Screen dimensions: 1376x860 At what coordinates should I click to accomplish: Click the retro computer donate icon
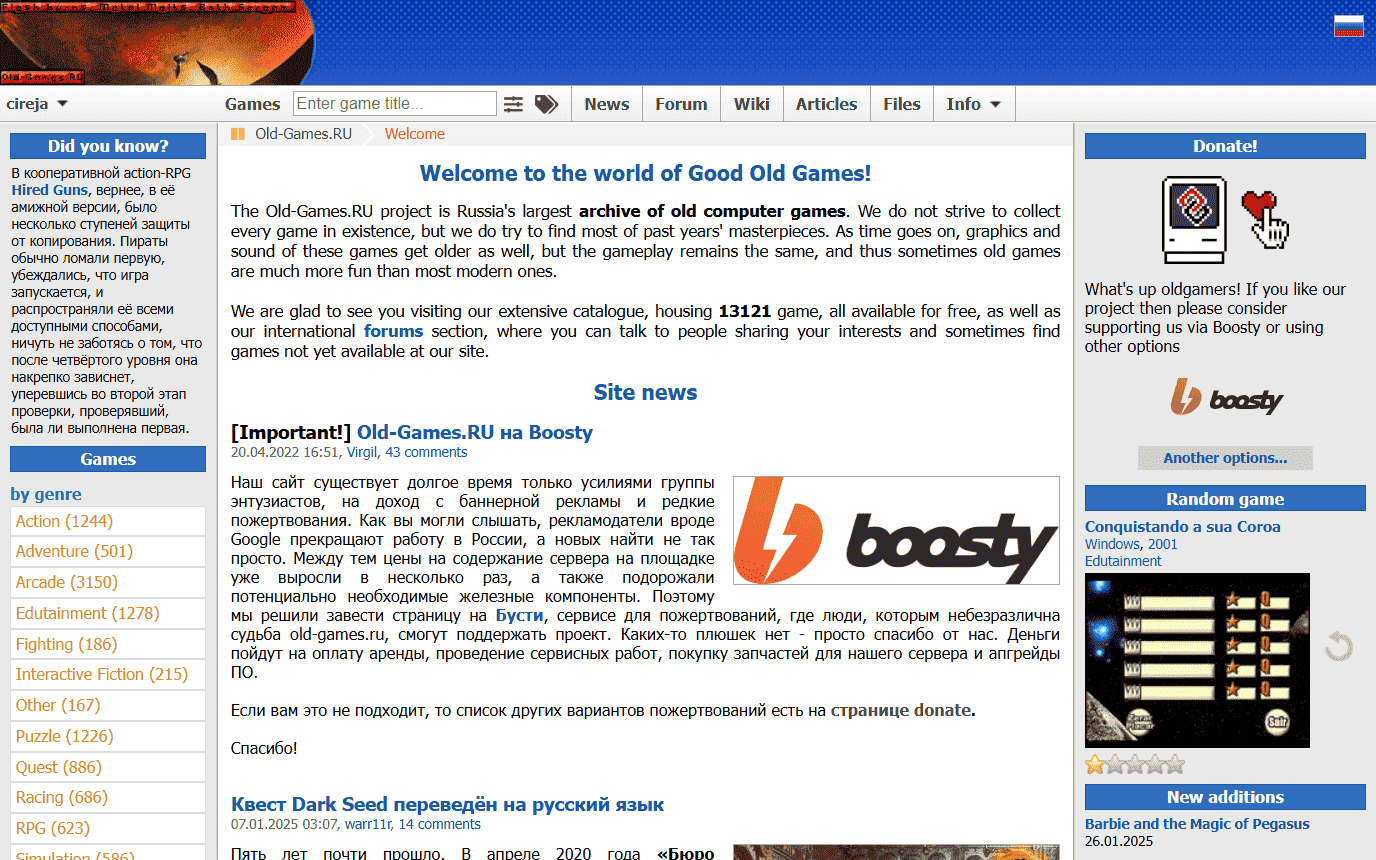pyautogui.click(x=1194, y=219)
